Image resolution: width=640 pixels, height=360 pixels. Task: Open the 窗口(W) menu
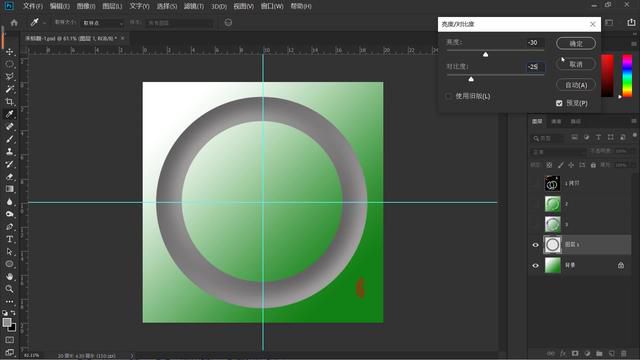[x=272, y=6]
